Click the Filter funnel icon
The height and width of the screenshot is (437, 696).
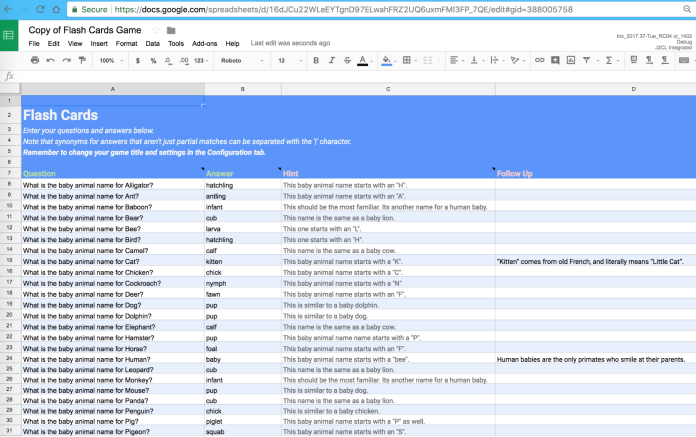[587, 60]
